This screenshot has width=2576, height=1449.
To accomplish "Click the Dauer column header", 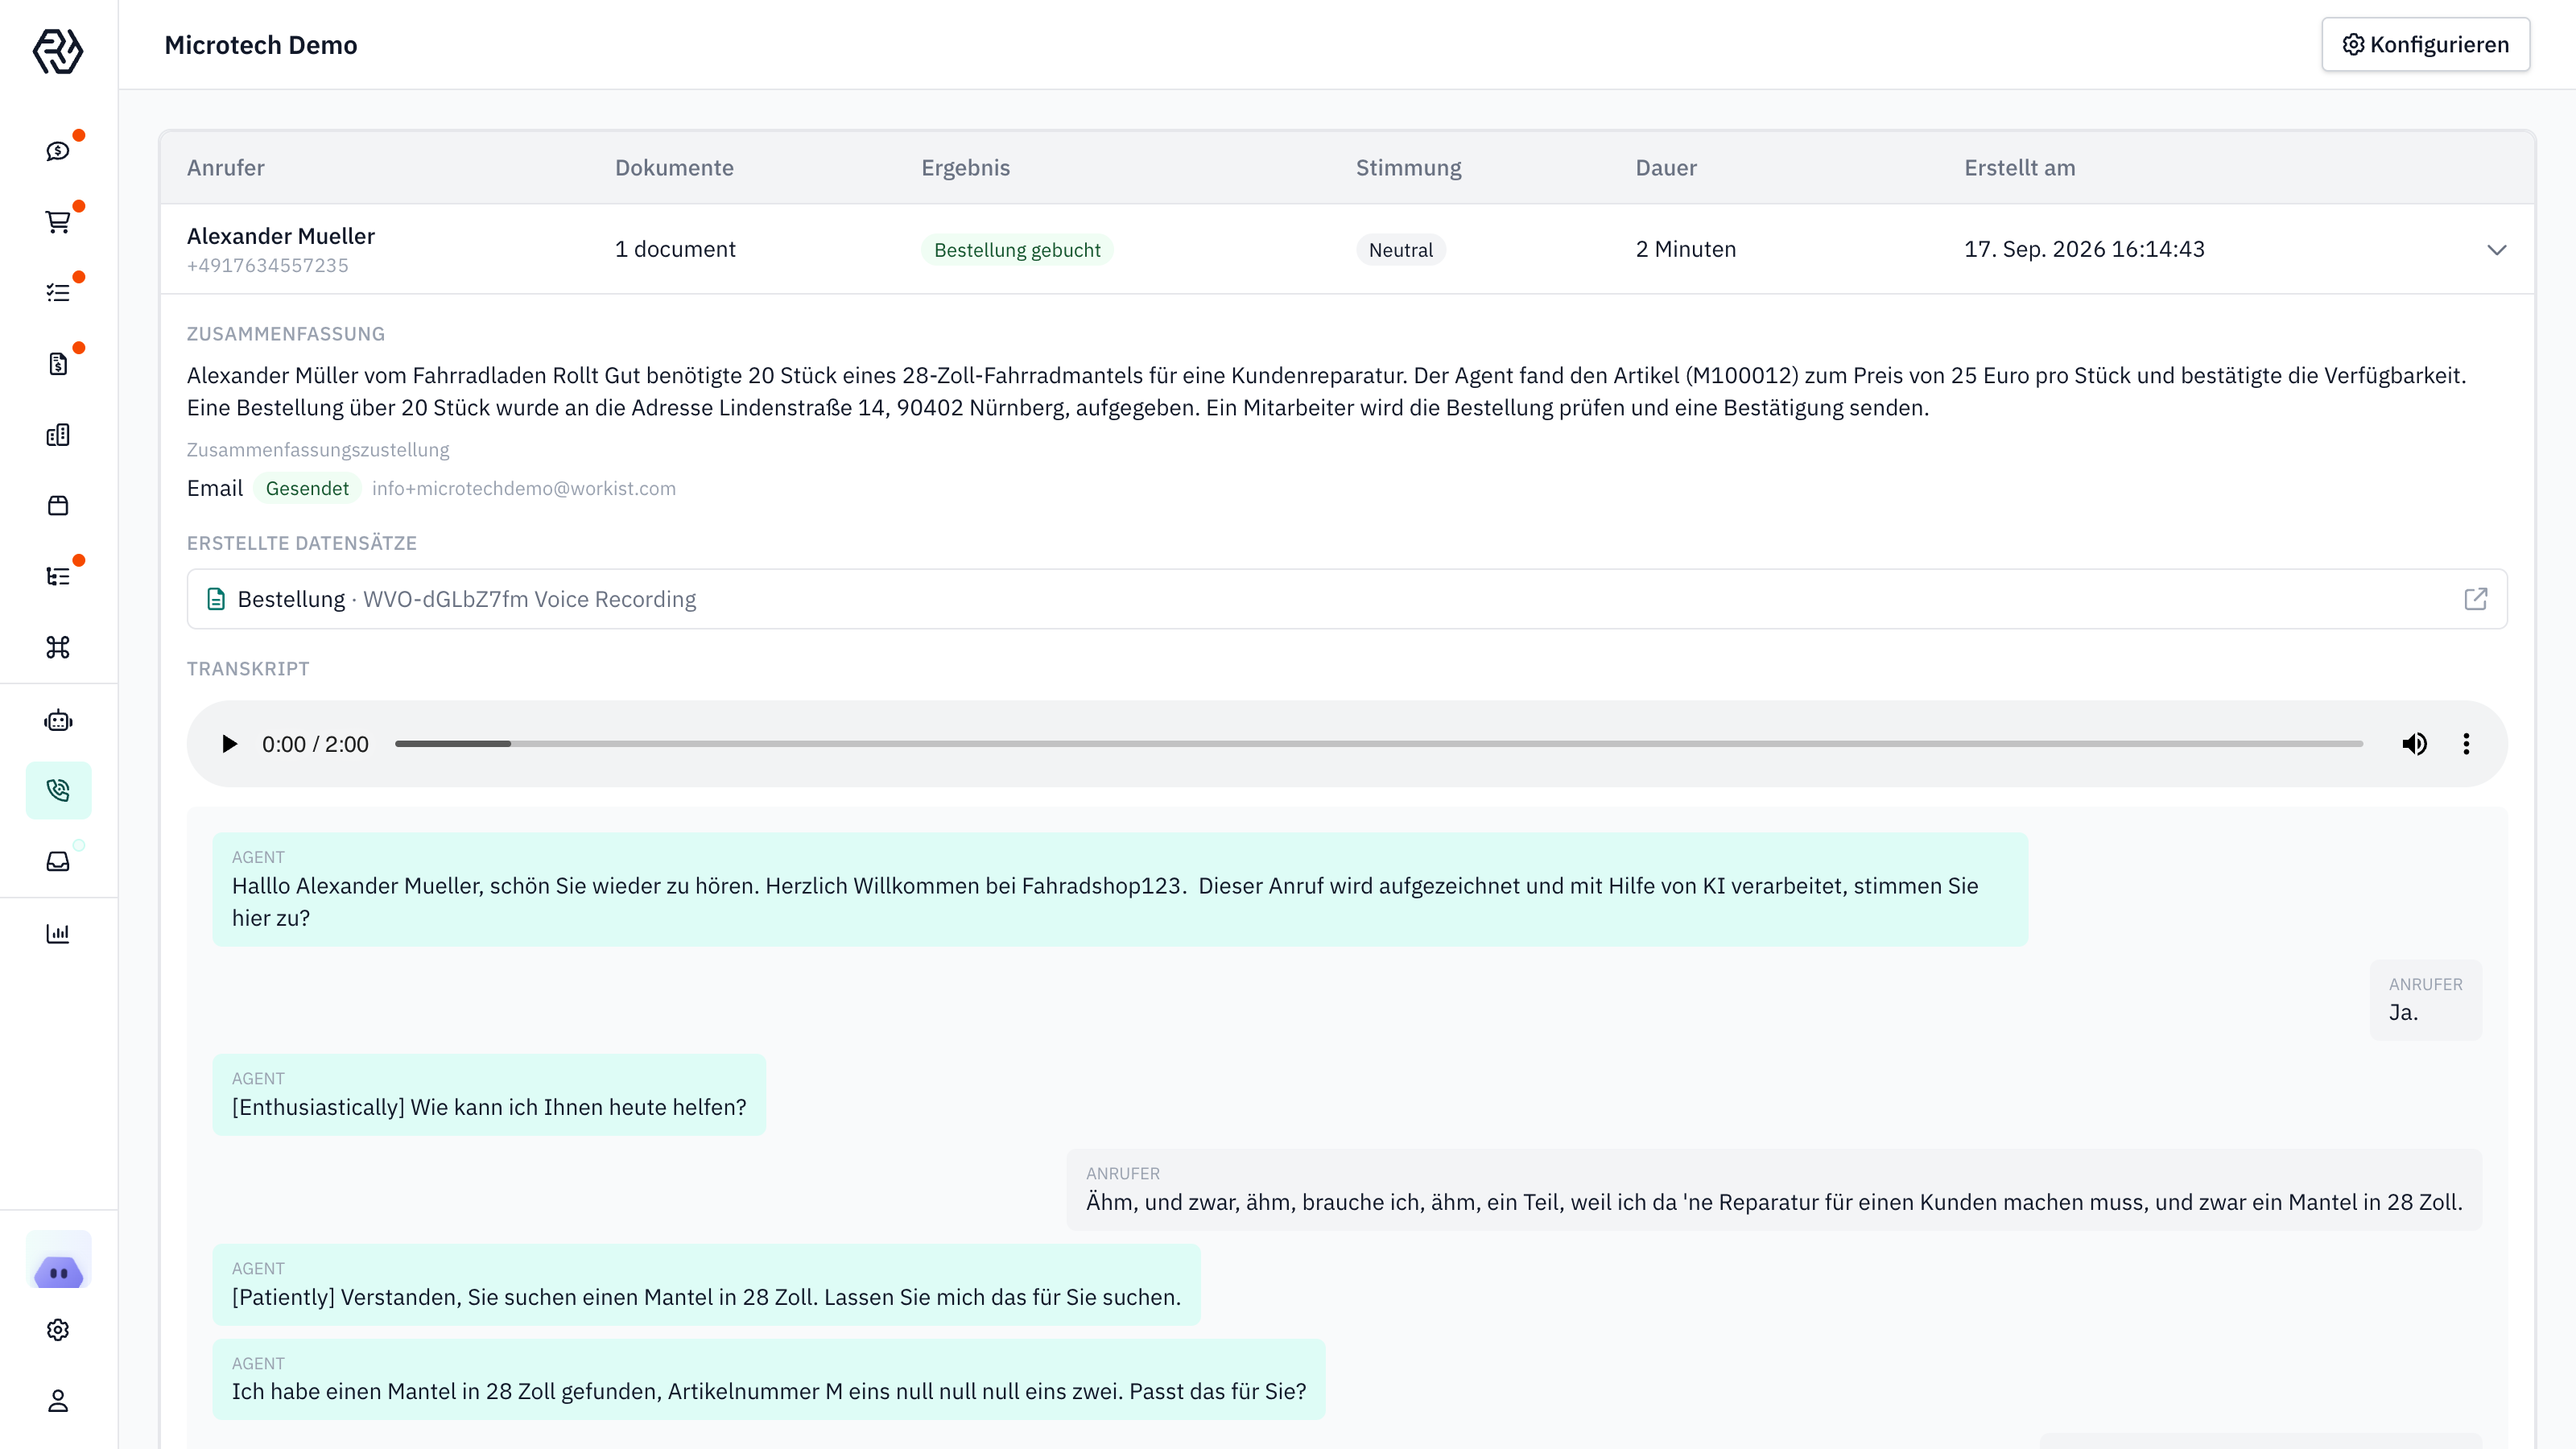I will click(1666, 168).
